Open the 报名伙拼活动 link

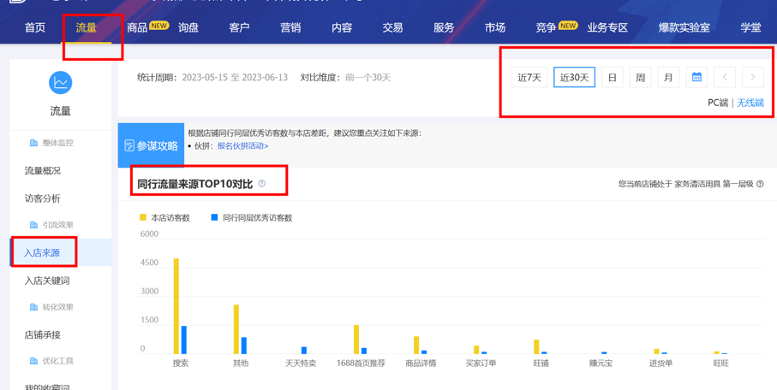pos(243,146)
